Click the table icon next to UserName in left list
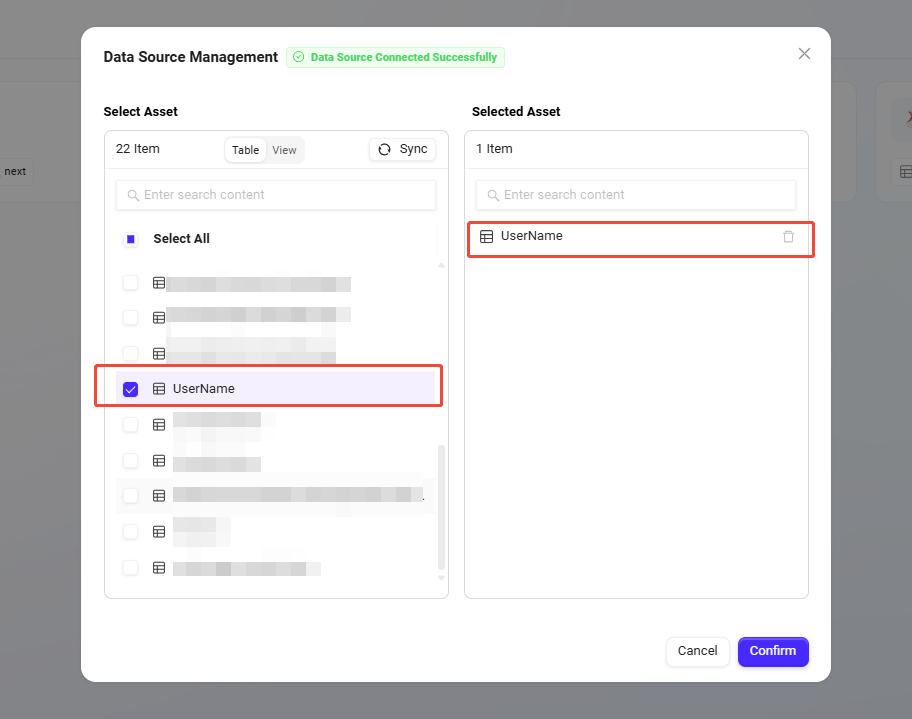This screenshot has width=912, height=719. coord(159,389)
